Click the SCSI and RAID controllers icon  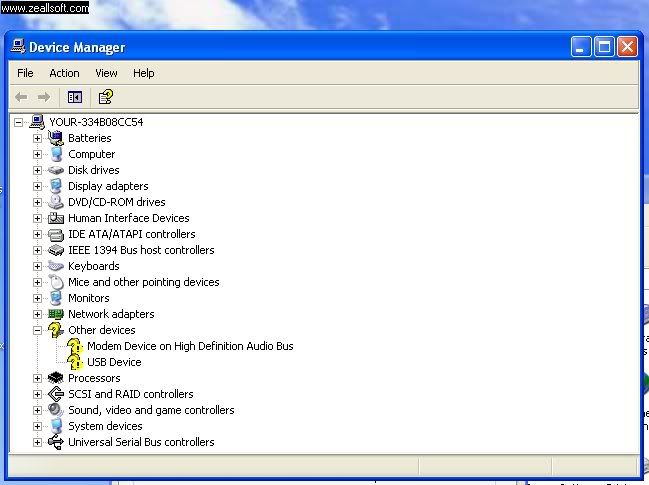56,394
